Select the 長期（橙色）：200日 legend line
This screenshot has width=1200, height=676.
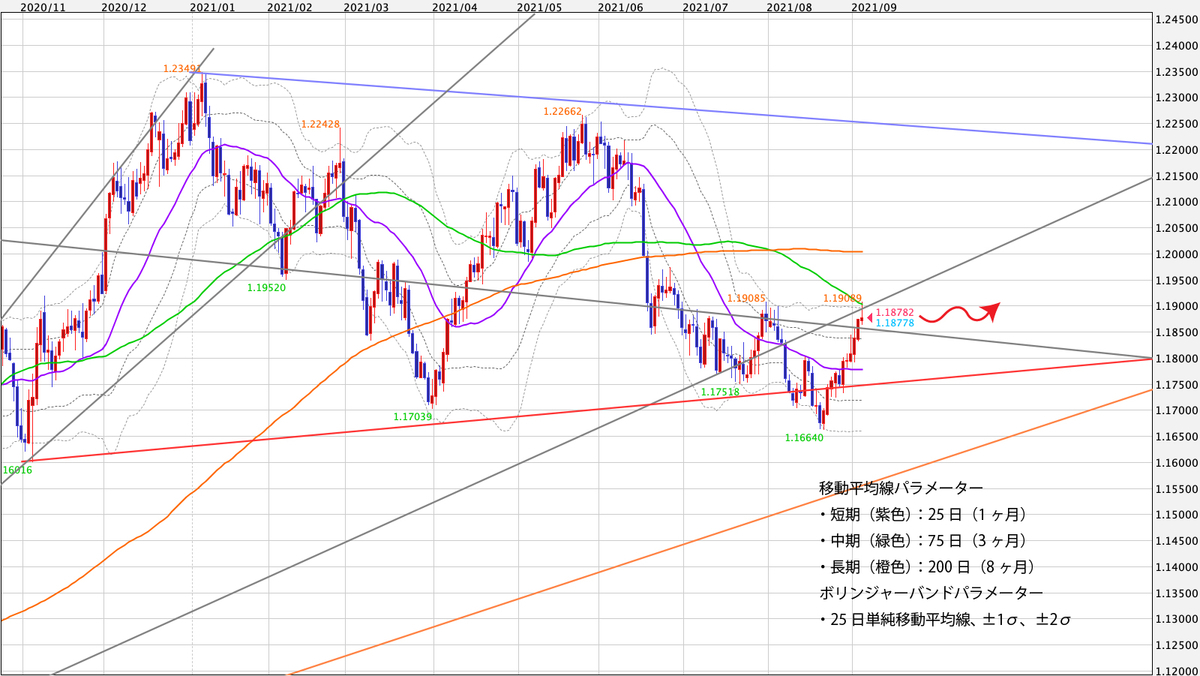click(x=927, y=566)
